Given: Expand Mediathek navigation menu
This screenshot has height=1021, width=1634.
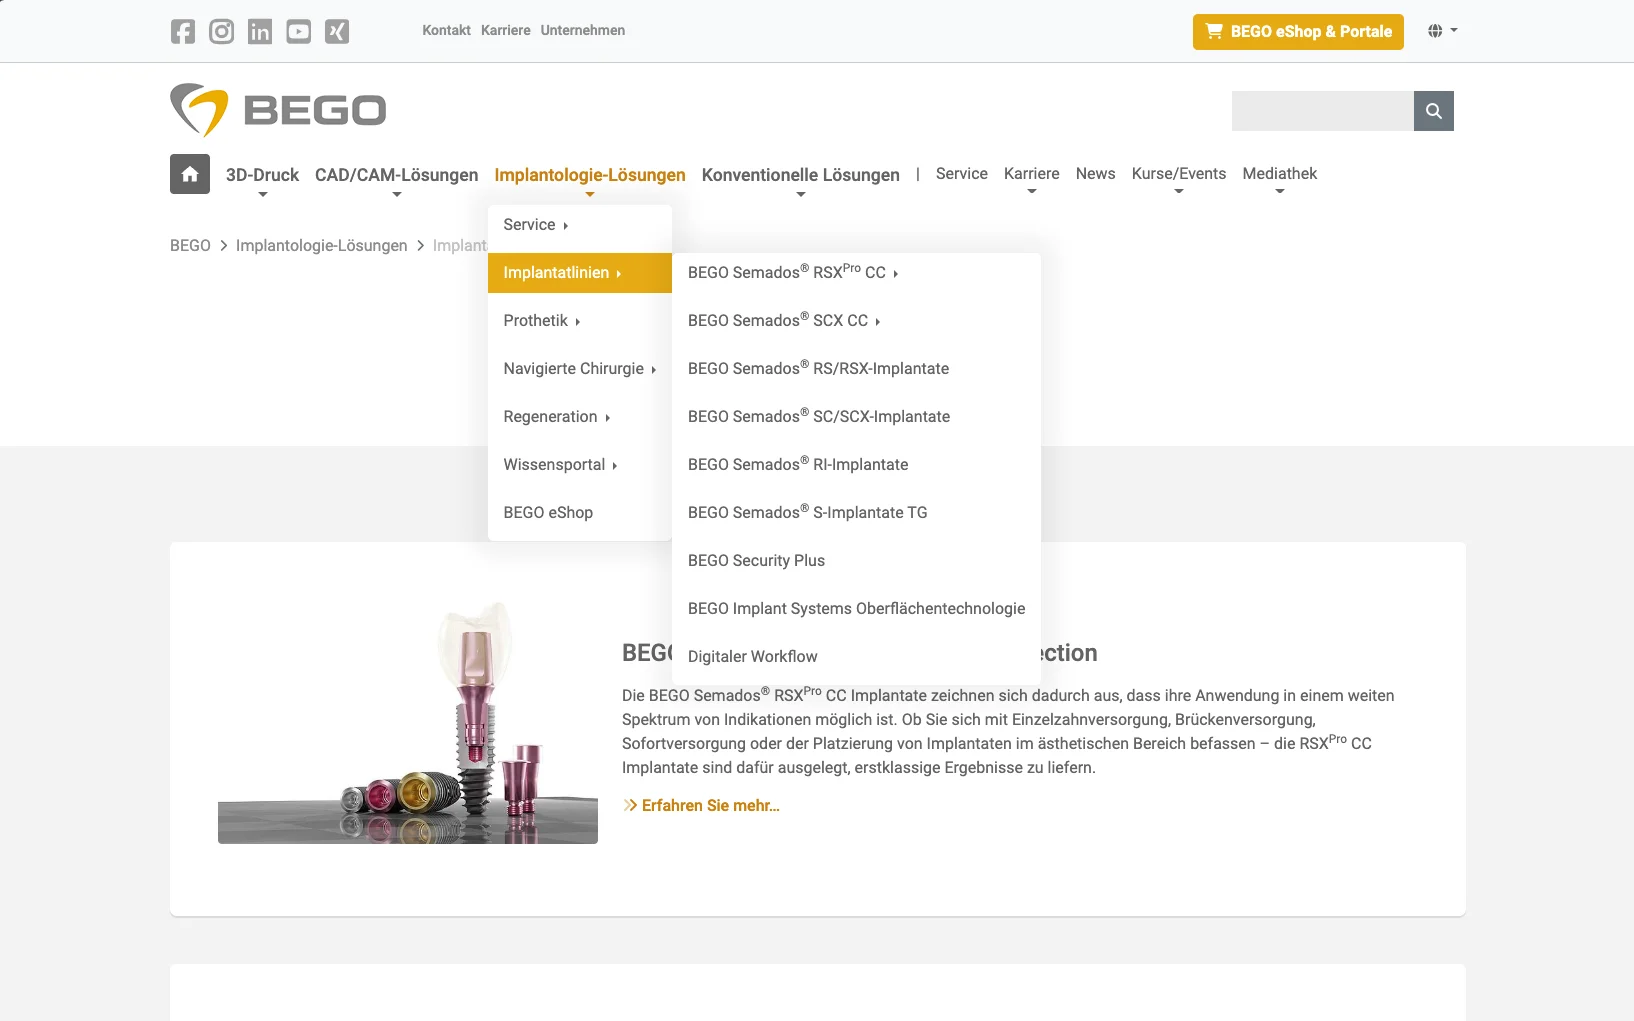Looking at the screenshot, I should tap(1280, 173).
